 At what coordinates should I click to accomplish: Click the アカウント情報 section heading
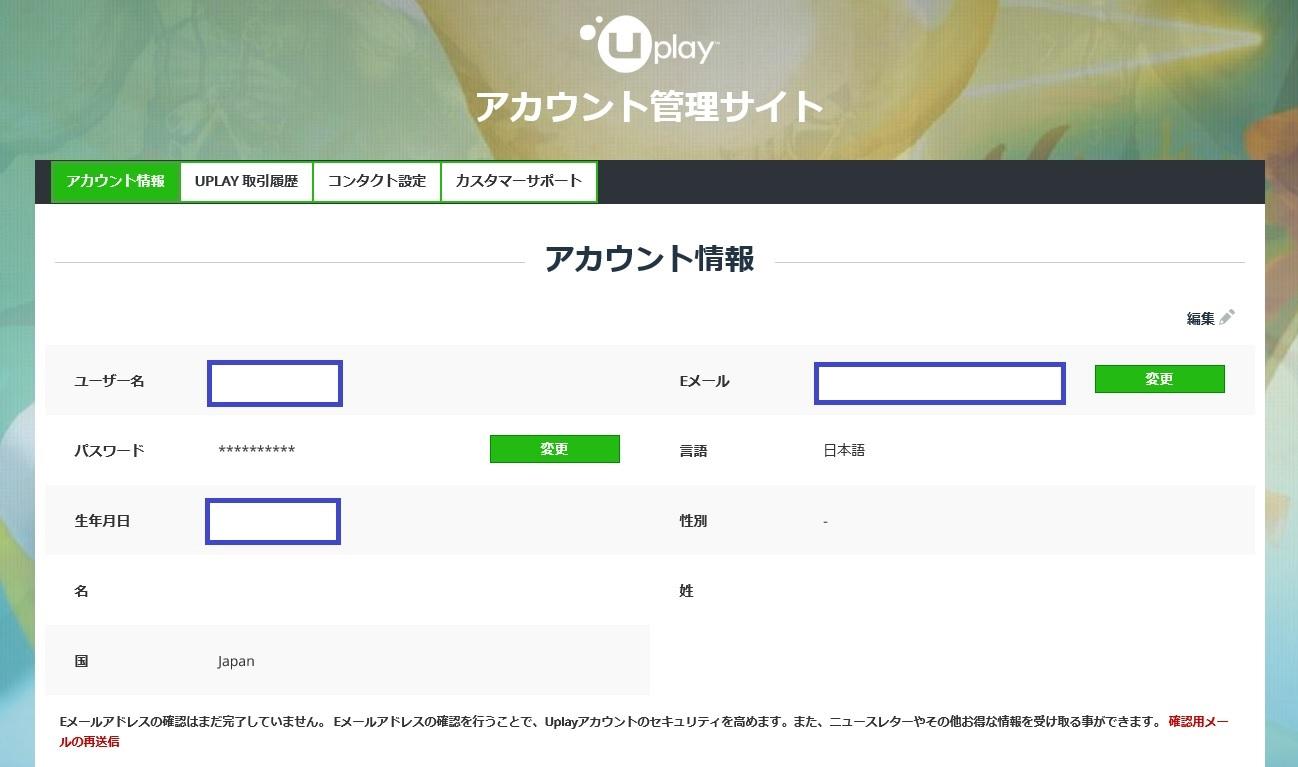[x=649, y=259]
